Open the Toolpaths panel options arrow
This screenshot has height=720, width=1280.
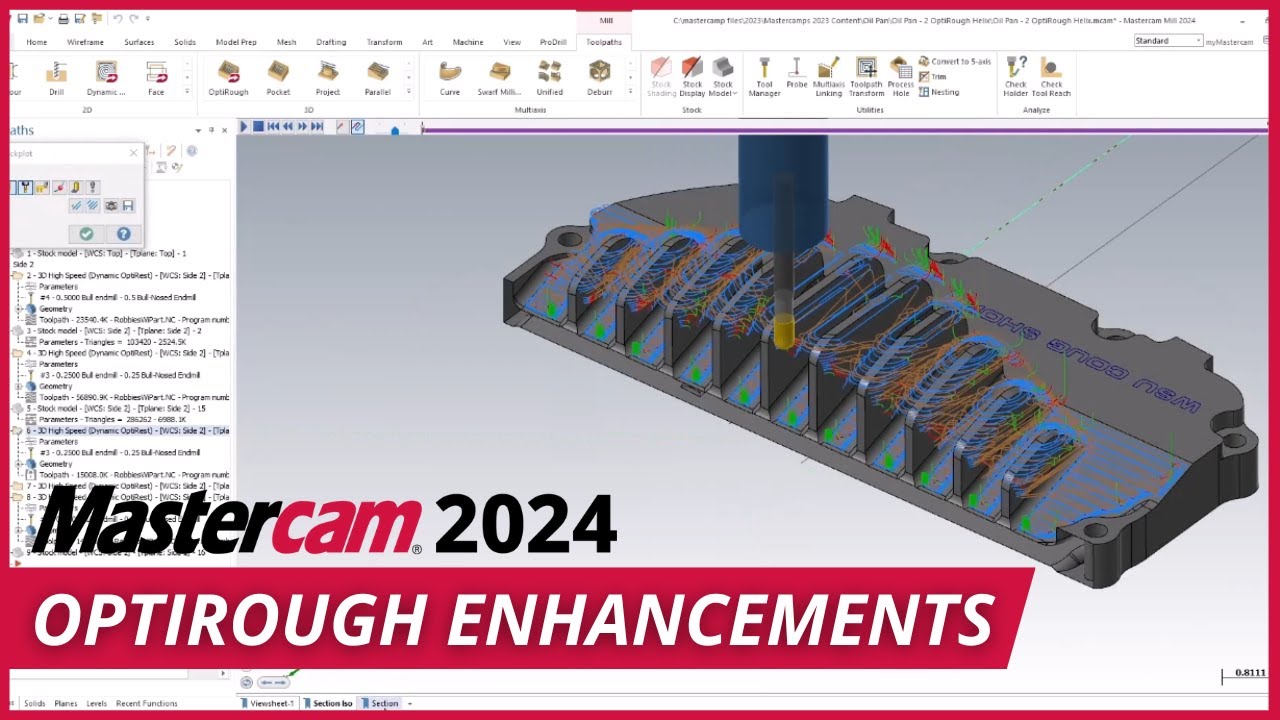(198, 131)
